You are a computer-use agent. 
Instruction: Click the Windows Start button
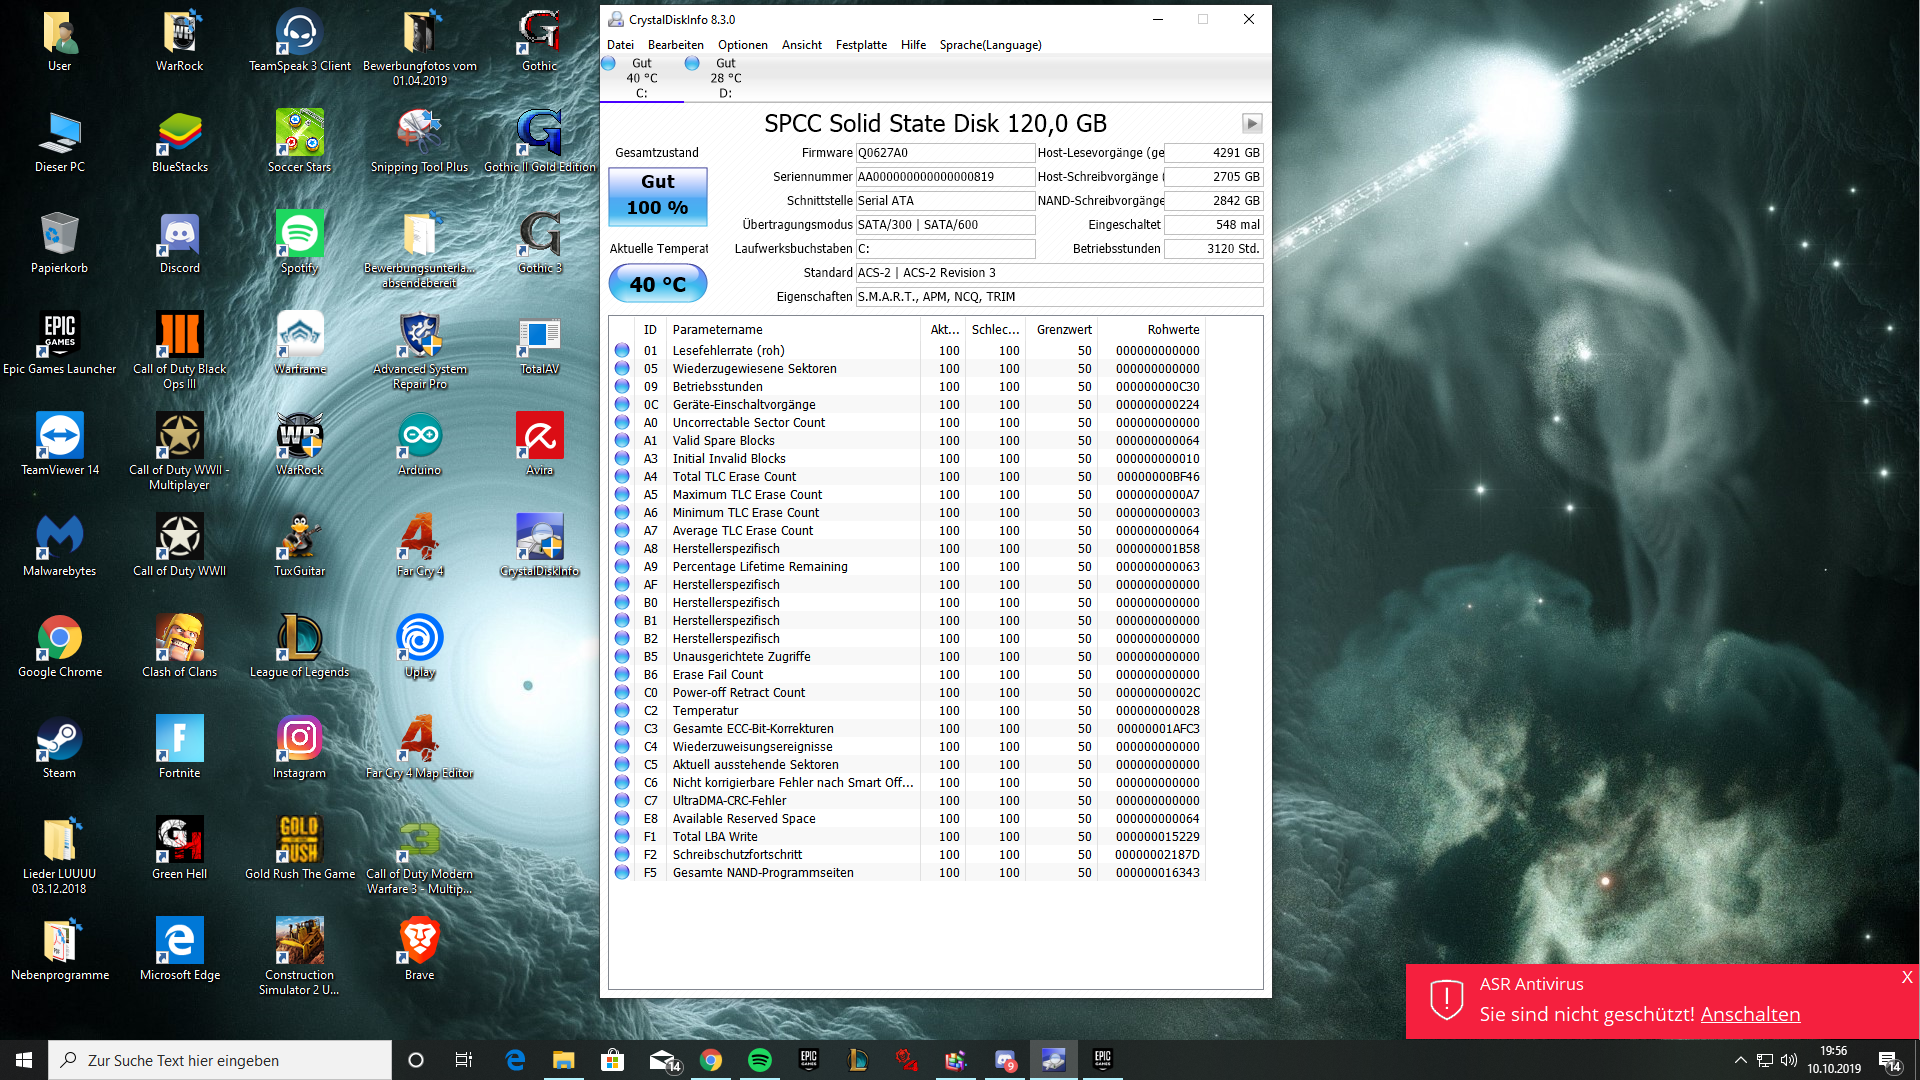click(24, 1060)
